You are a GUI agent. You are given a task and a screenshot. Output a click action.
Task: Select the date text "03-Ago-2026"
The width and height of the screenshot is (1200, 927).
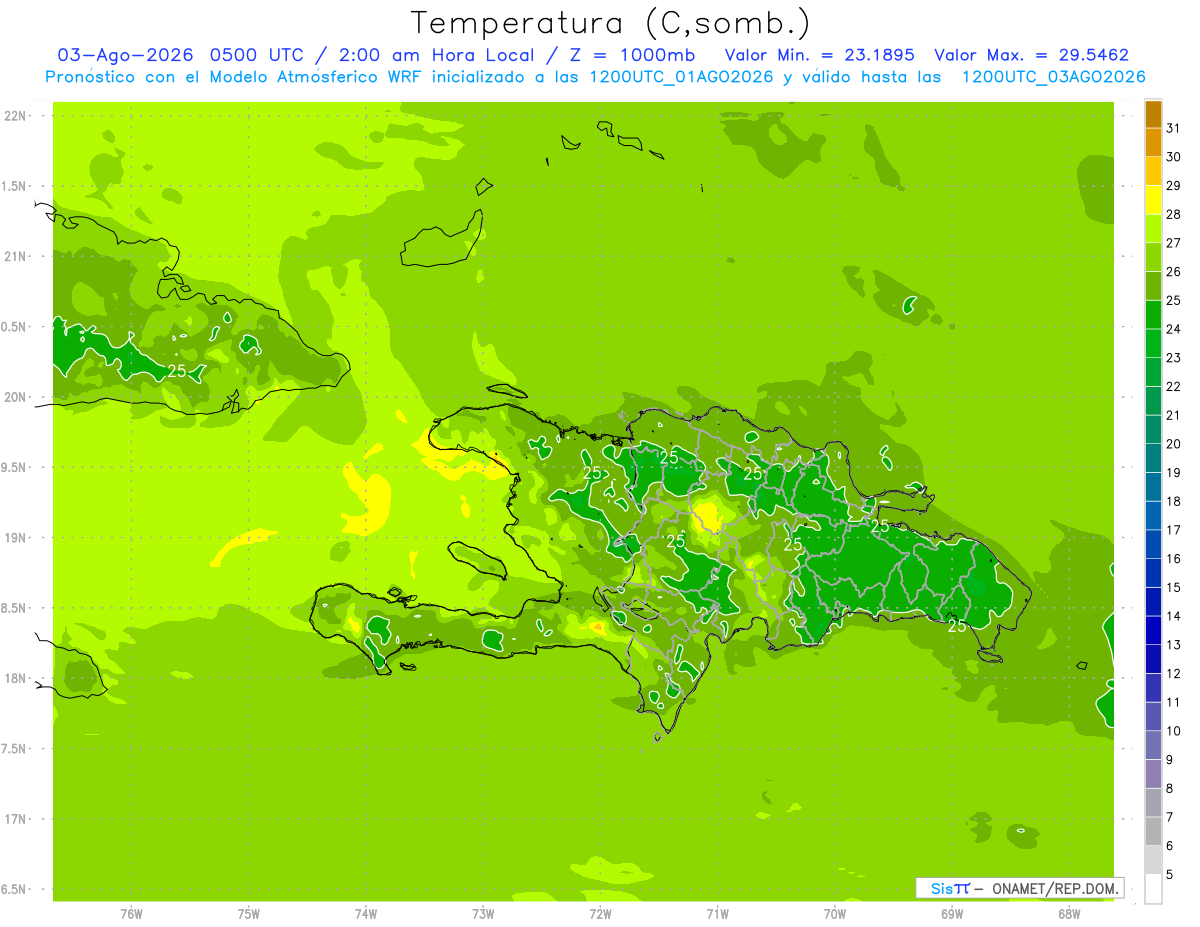(x=124, y=55)
